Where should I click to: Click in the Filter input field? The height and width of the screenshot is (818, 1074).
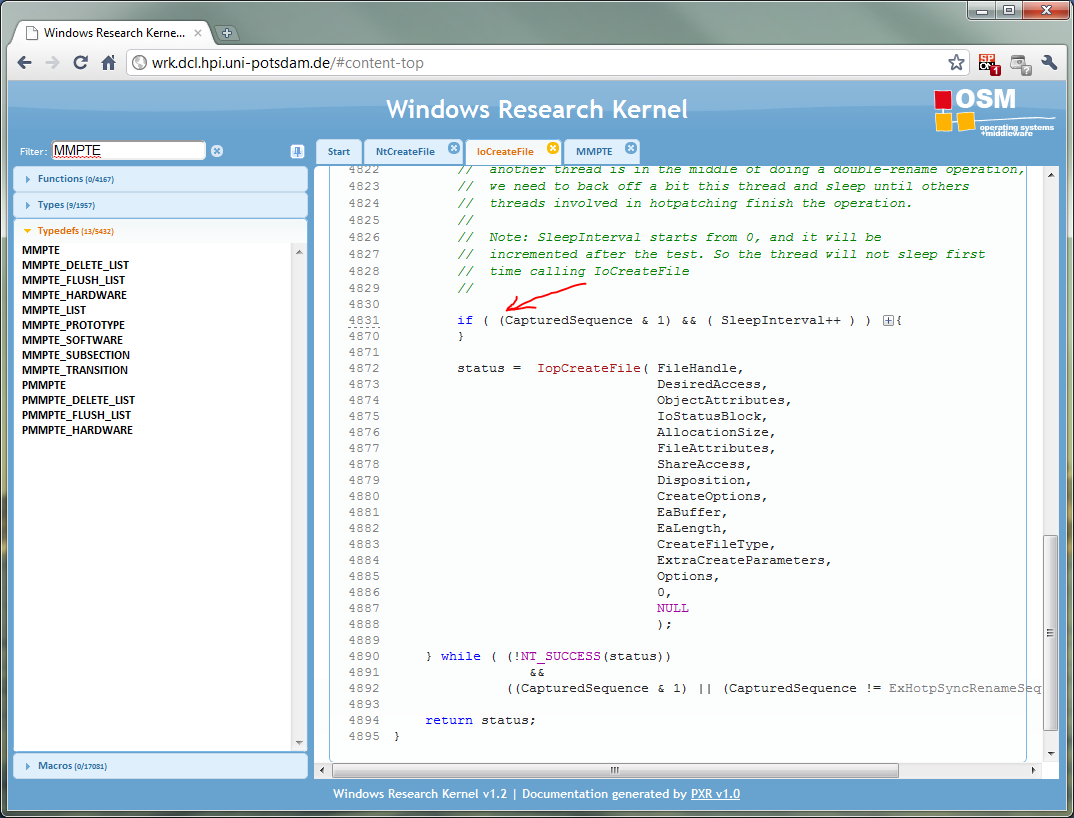click(x=129, y=151)
